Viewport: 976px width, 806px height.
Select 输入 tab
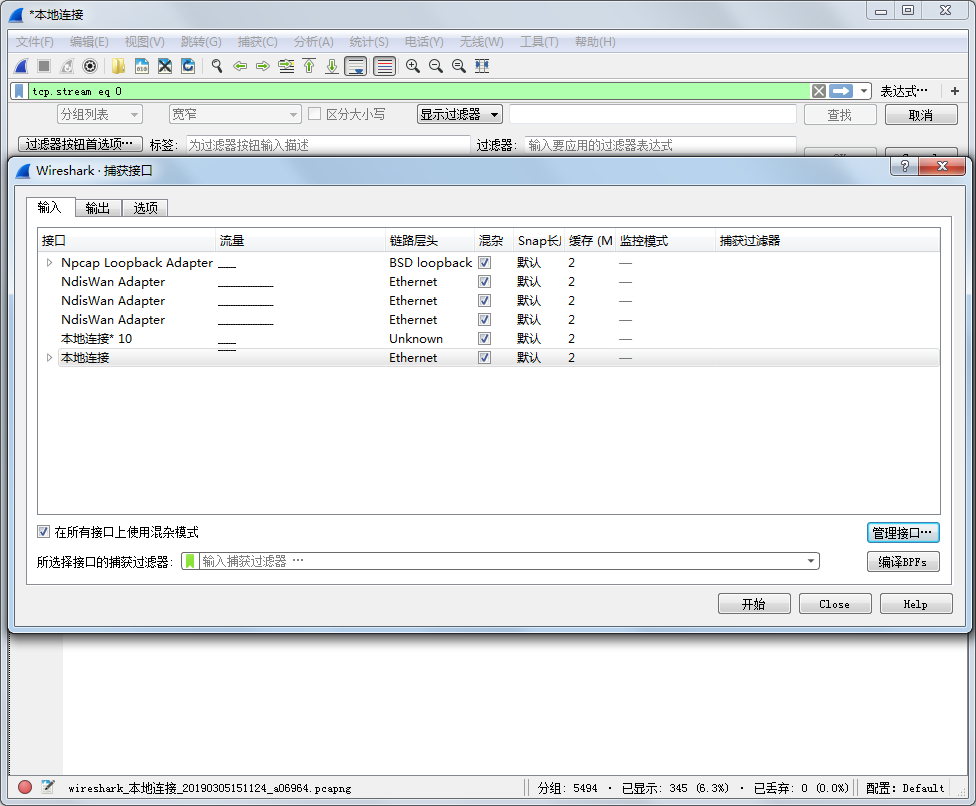(50, 207)
